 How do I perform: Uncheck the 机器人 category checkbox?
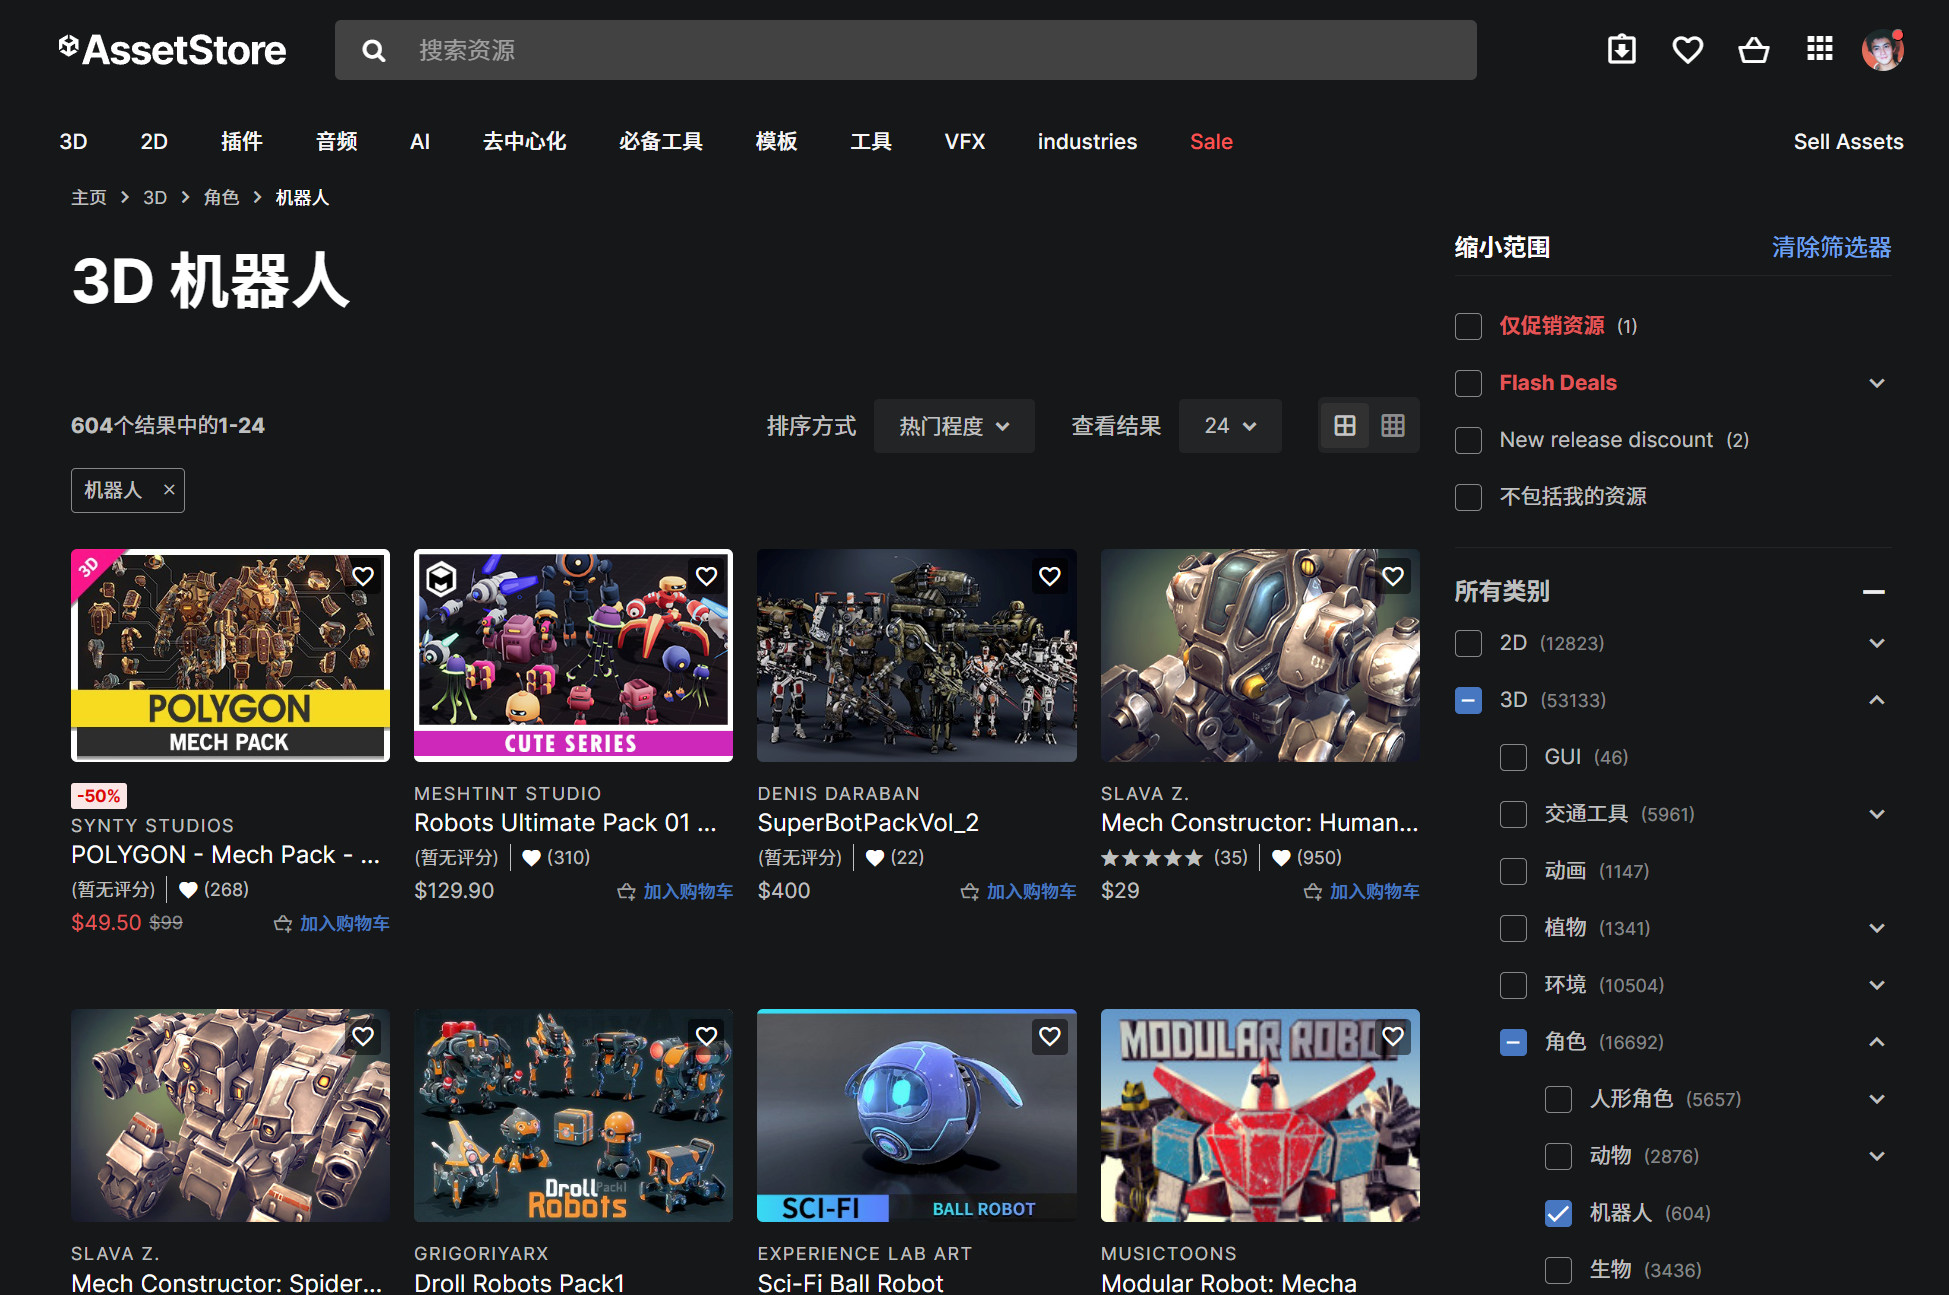click(1558, 1213)
